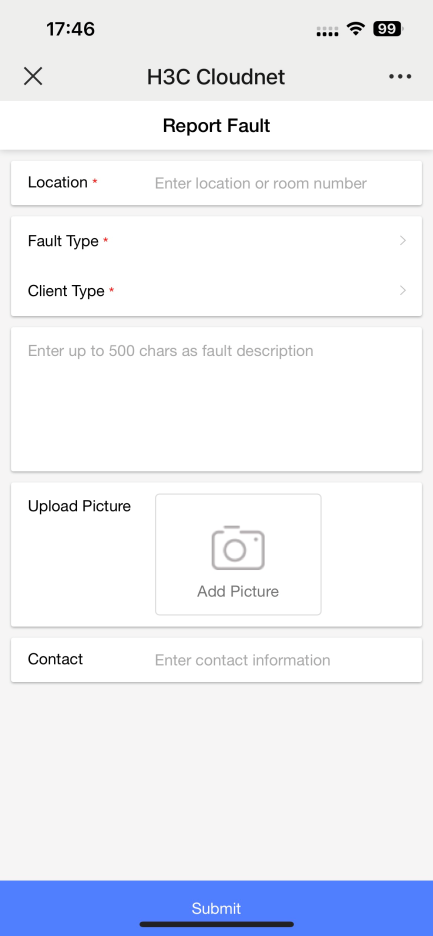Image resolution: width=433 pixels, height=936 pixels.
Task: Expand the Client Type chevron
Action: [403, 291]
